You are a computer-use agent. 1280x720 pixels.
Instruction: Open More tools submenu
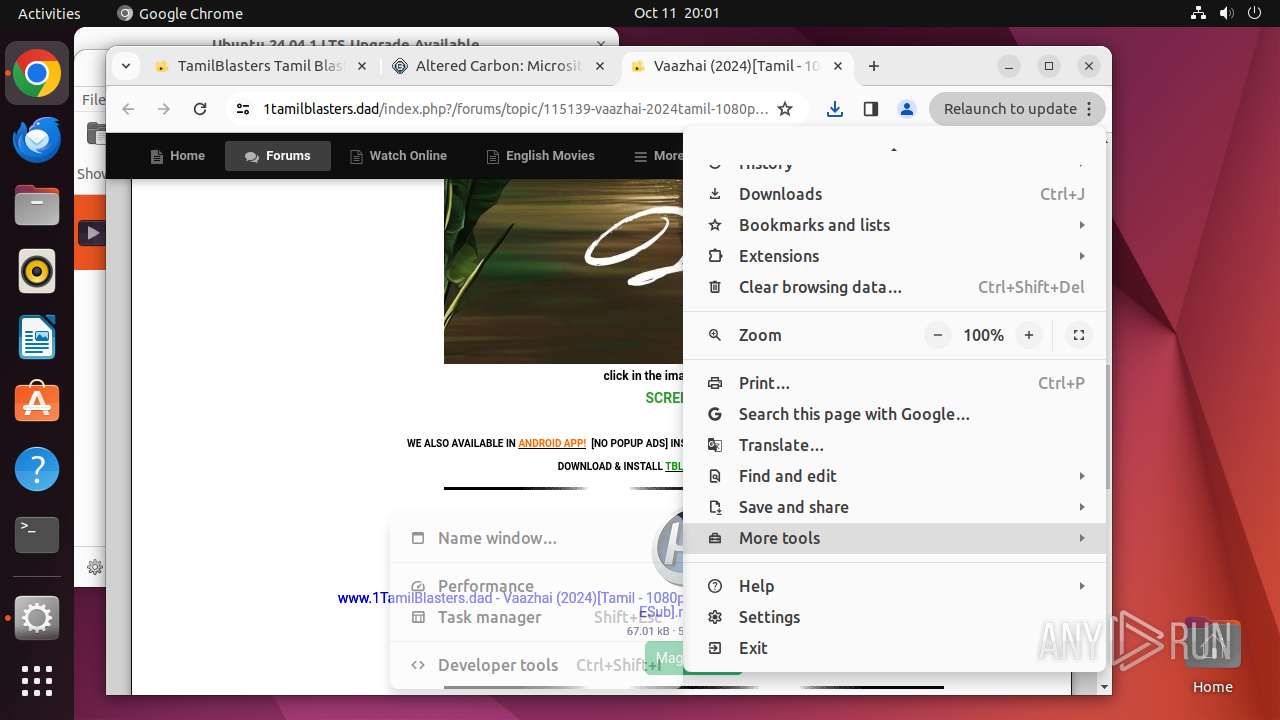pyautogui.click(x=895, y=538)
